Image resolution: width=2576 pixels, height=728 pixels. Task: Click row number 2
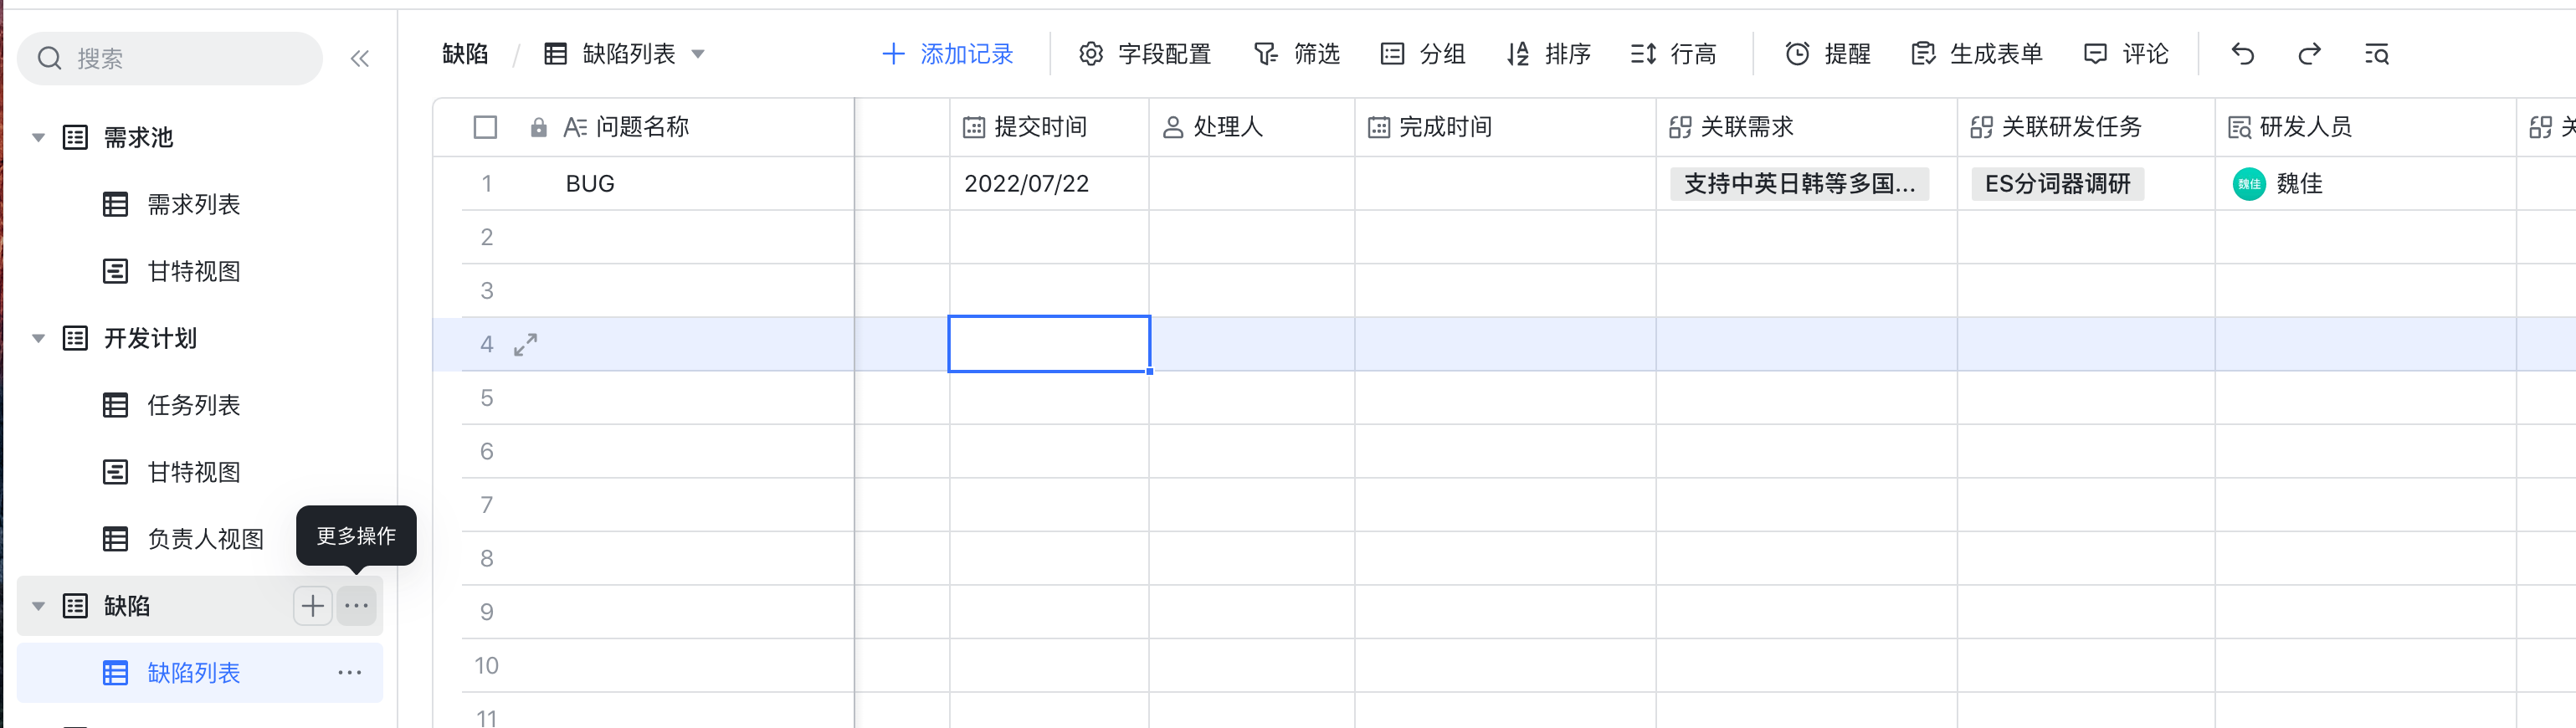(x=487, y=238)
